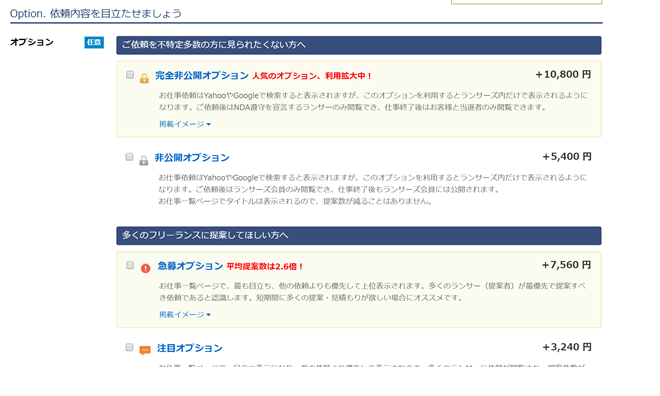Expand 掲載イメージ under 完全非公開オプション
The width and height of the screenshot is (660, 396).
pos(185,124)
